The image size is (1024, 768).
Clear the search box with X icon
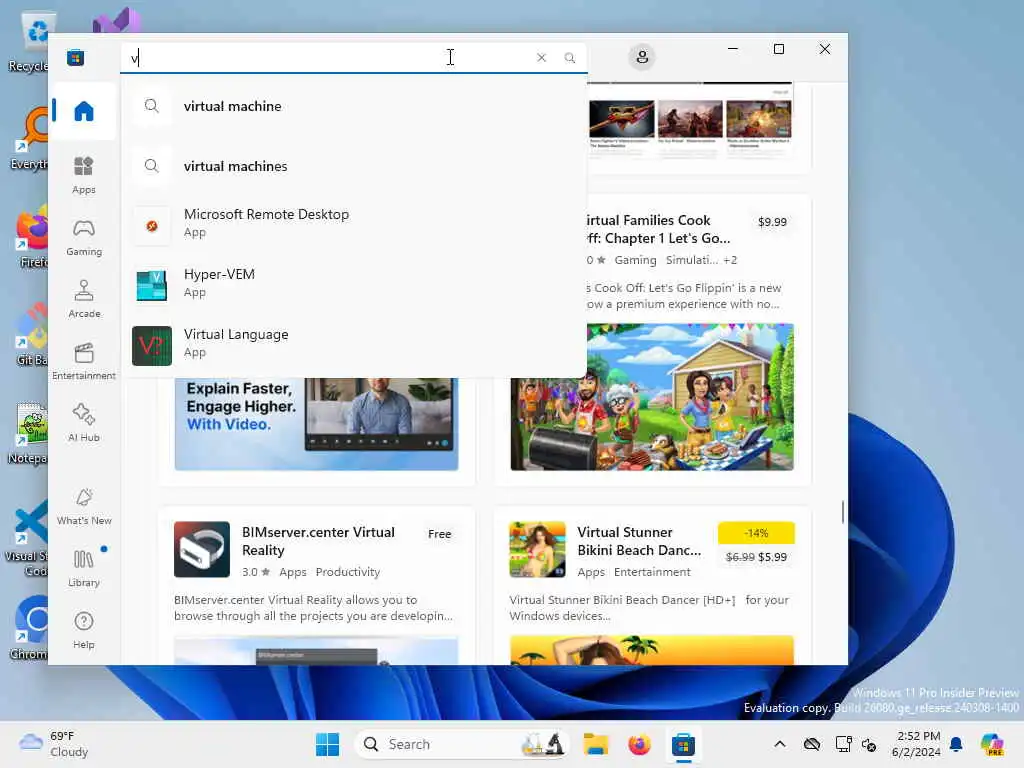tap(541, 57)
